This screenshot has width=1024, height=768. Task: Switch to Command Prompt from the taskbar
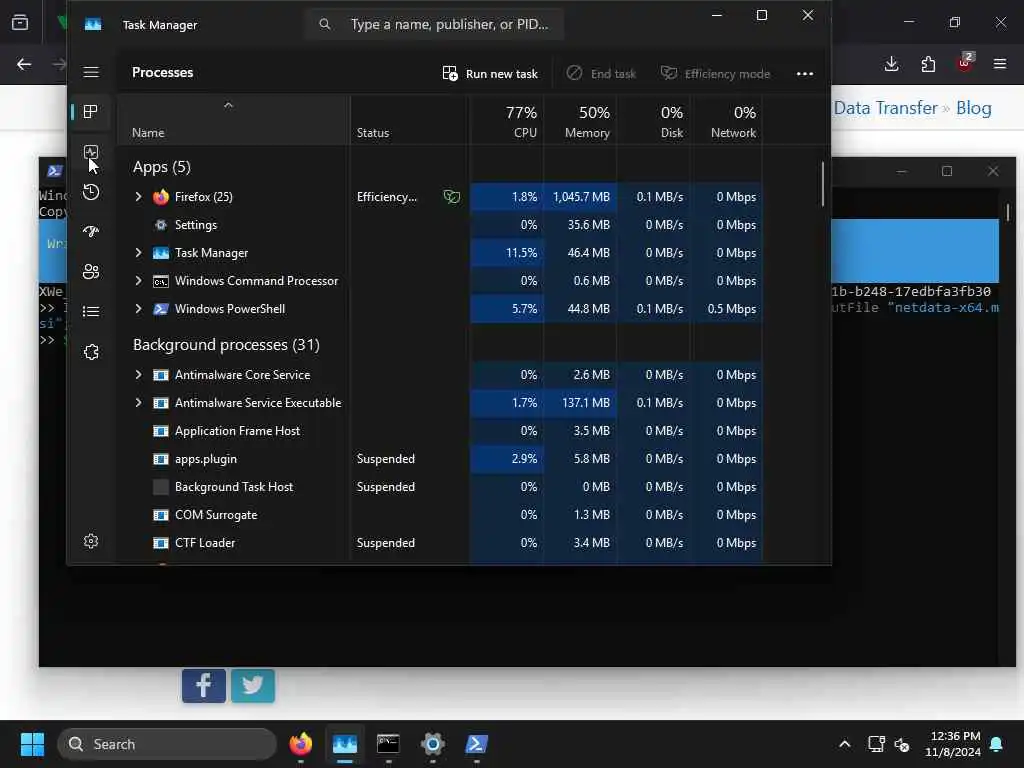click(x=388, y=744)
